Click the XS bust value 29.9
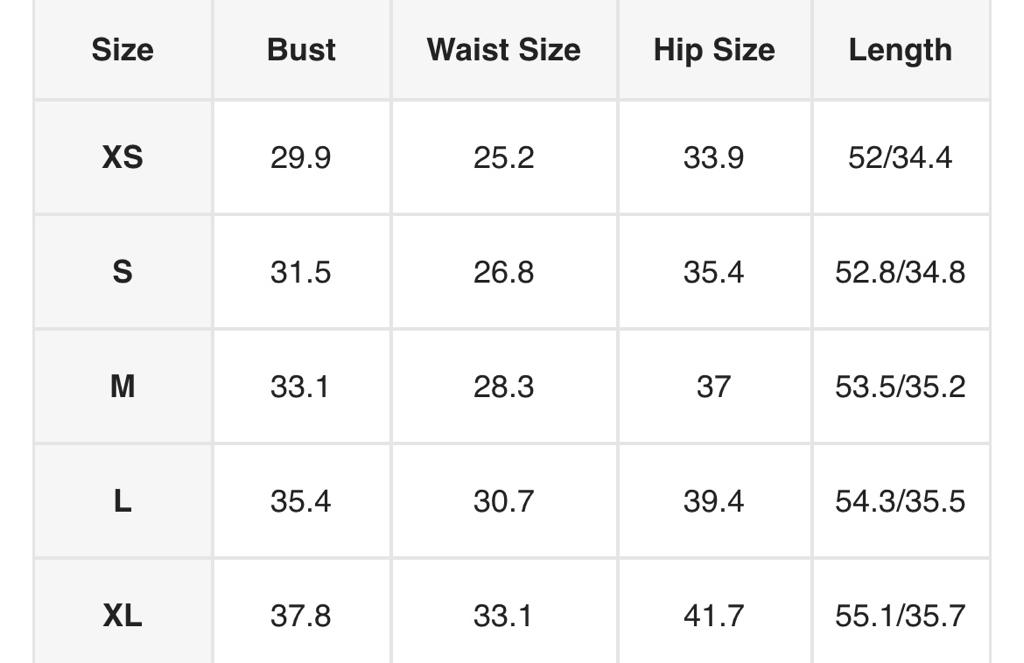 (x=300, y=157)
